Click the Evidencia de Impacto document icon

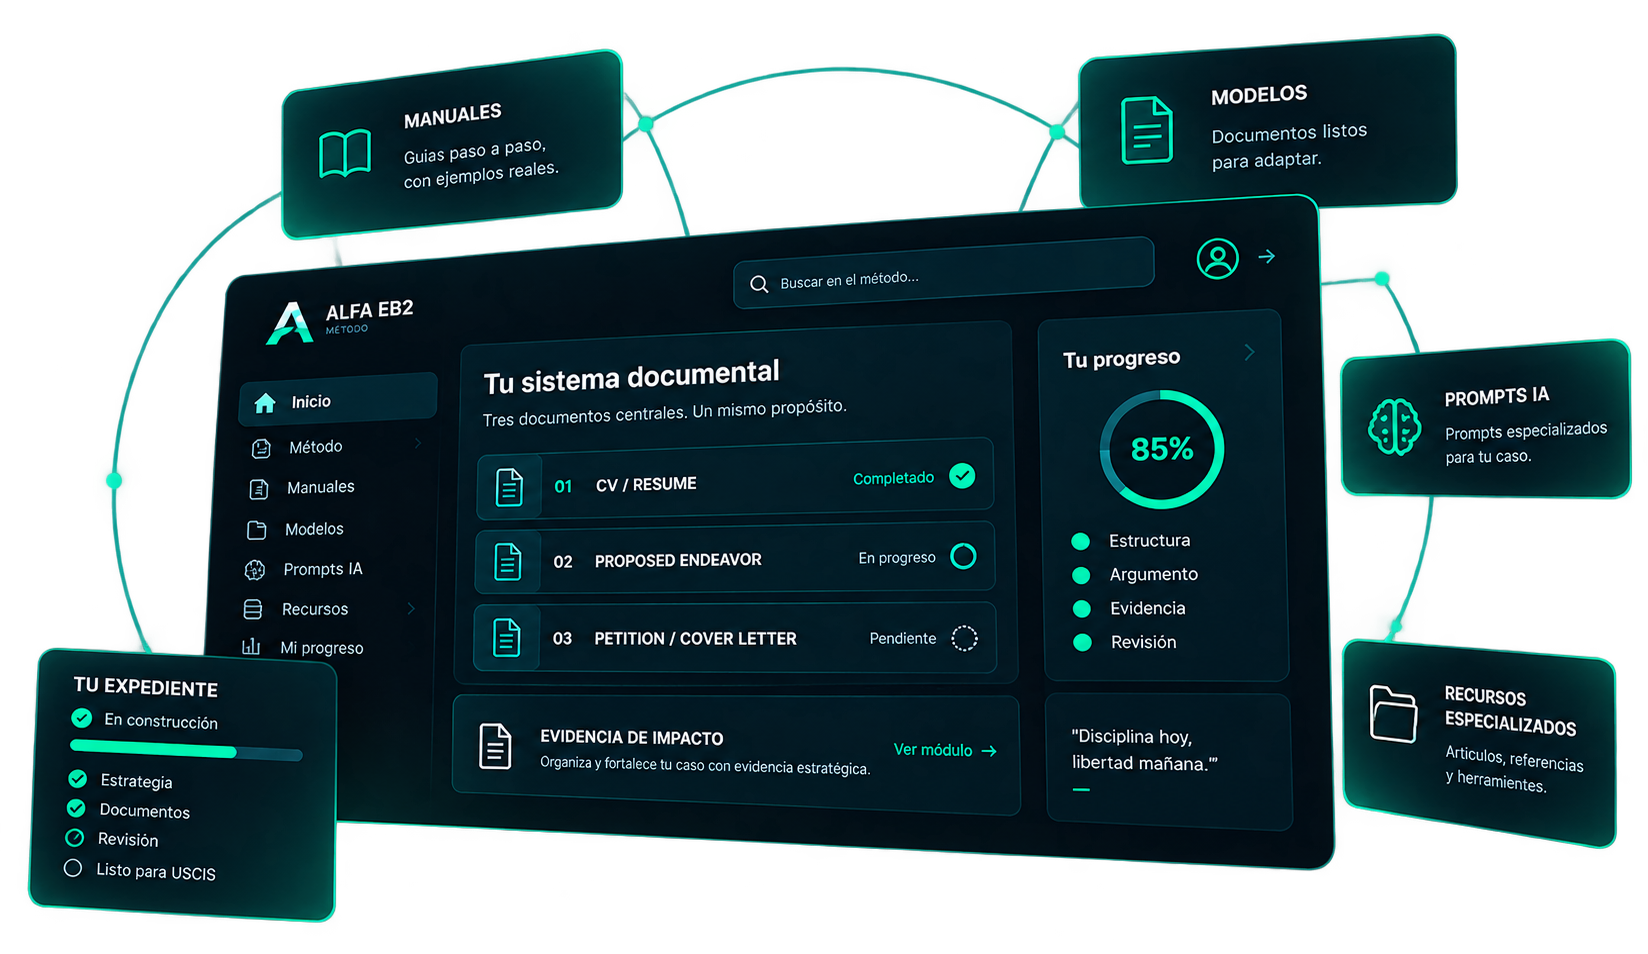(x=495, y=746)
